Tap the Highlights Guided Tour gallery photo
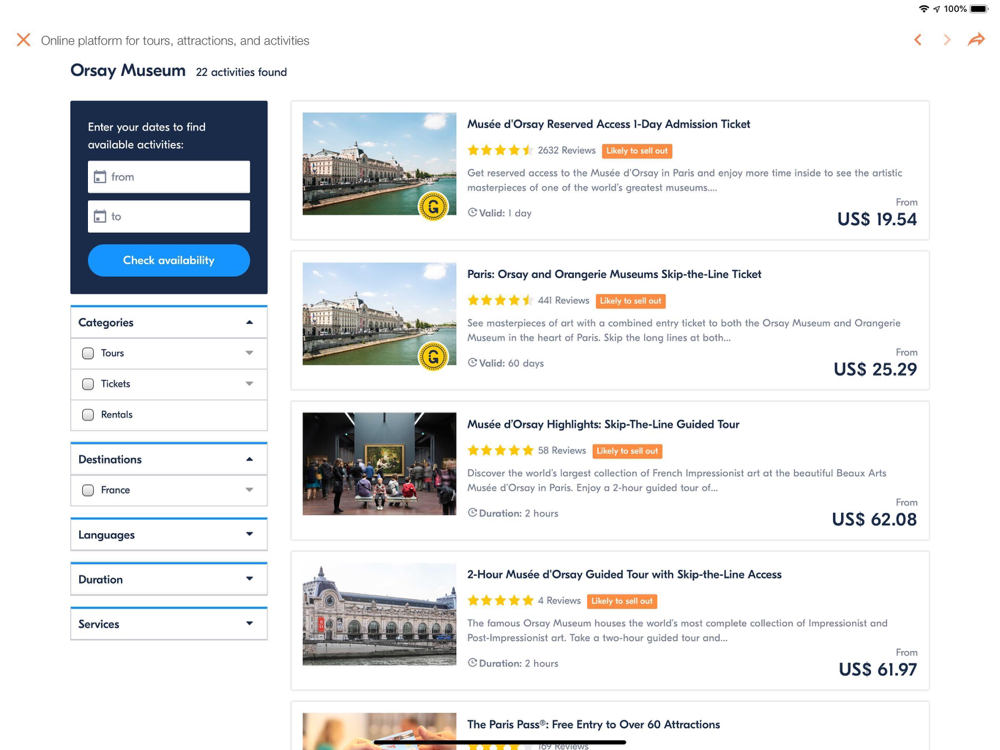 tap(379, 464)
